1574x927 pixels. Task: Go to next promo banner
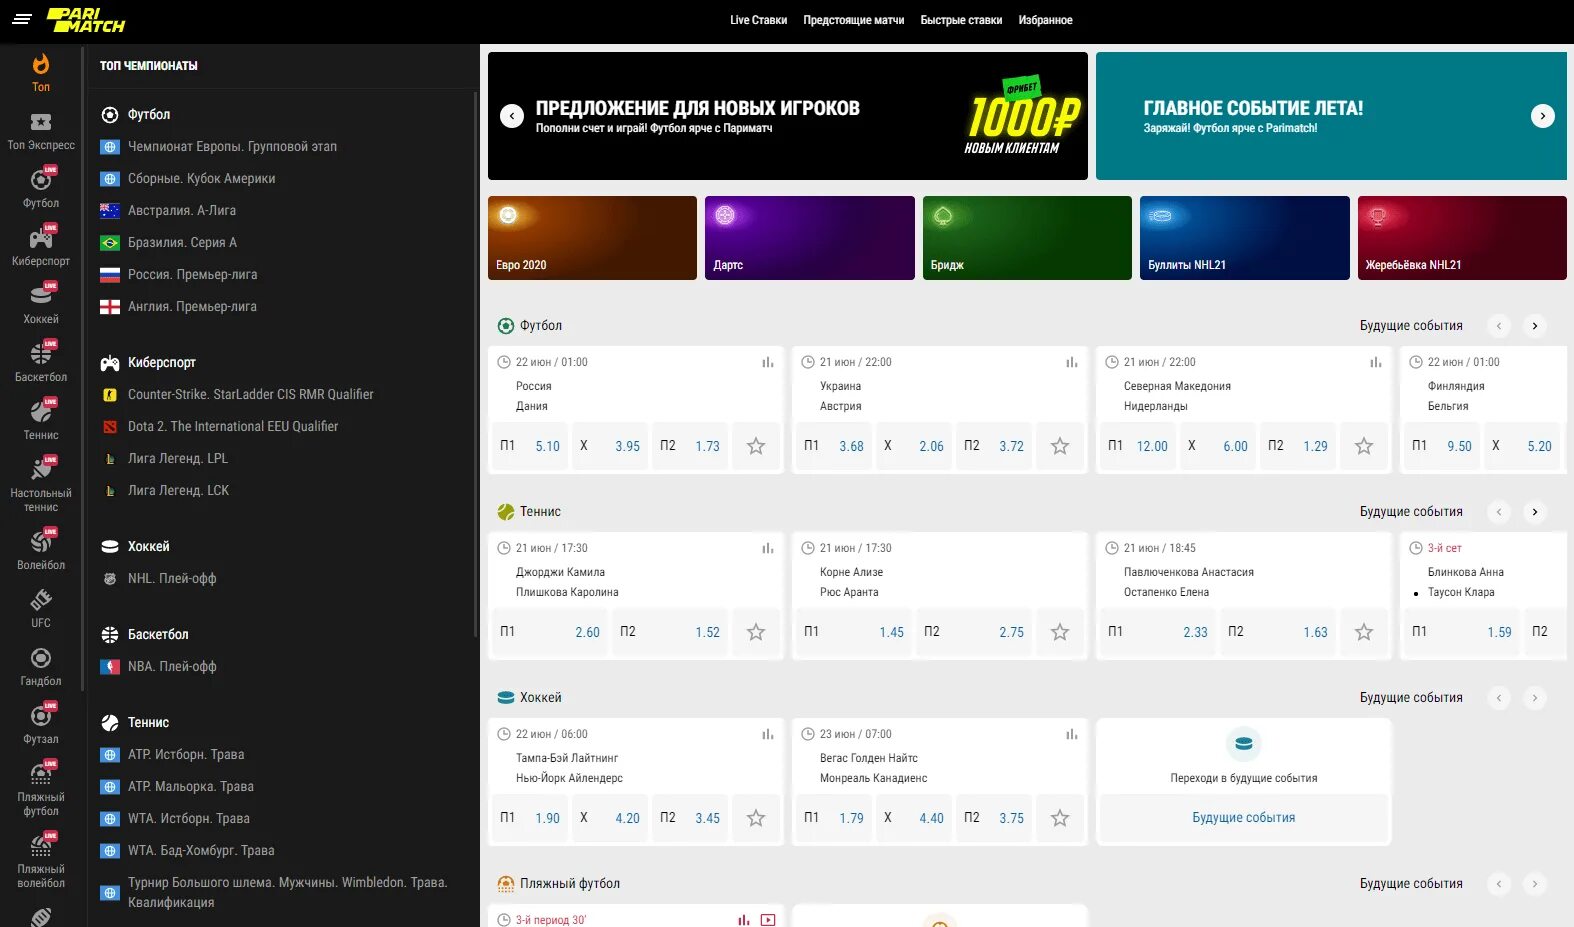coord(1543,116)
